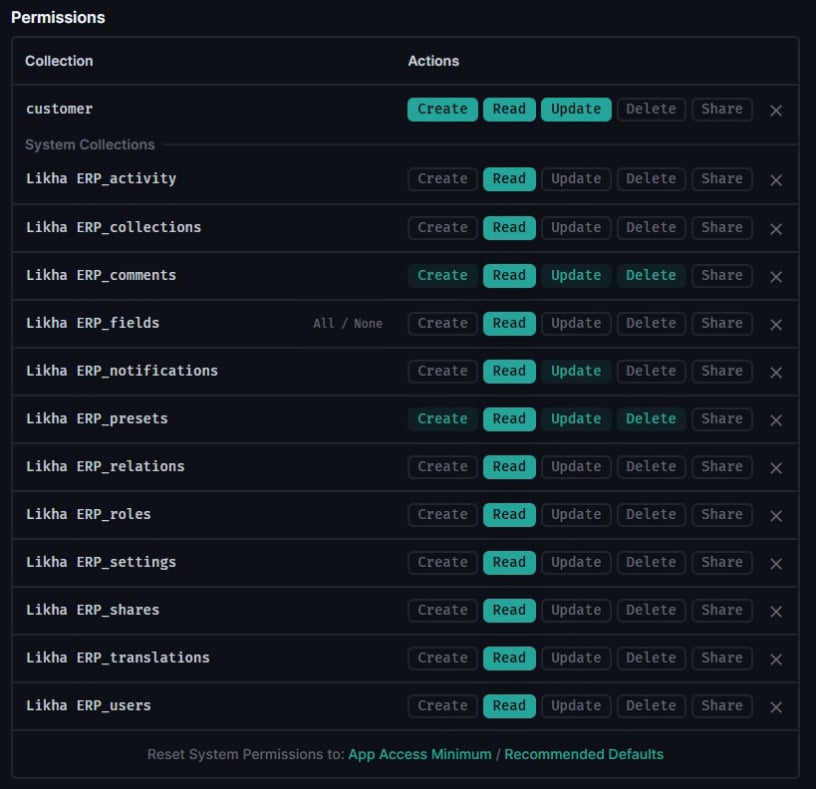
Task: Disable Read permission on Likha ERP_collections
Action: 509,227
